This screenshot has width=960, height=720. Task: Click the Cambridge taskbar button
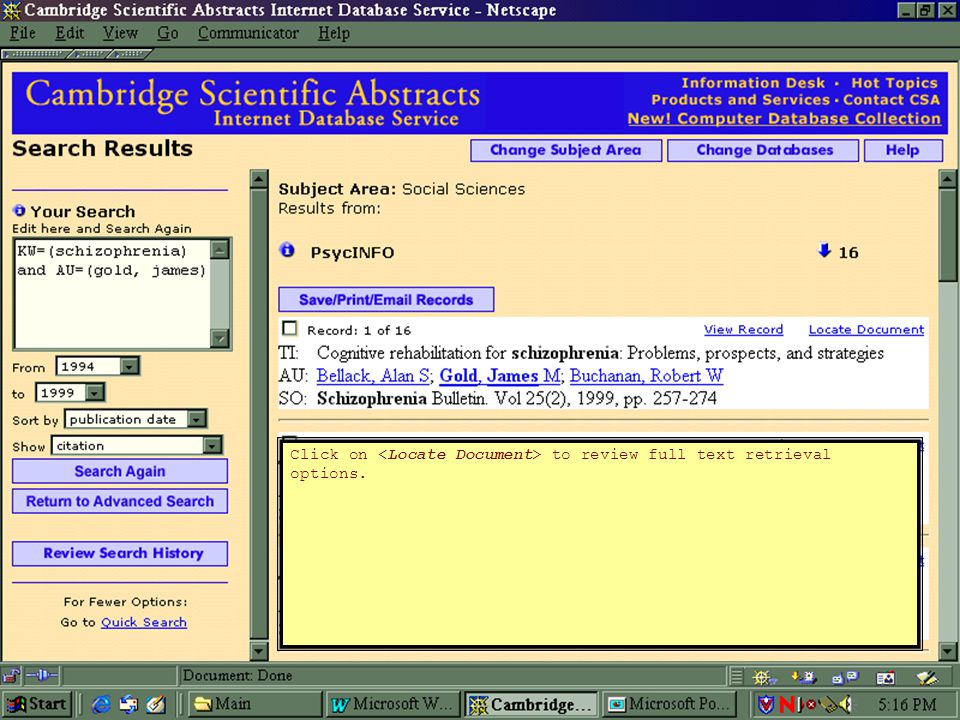[531, 705]
